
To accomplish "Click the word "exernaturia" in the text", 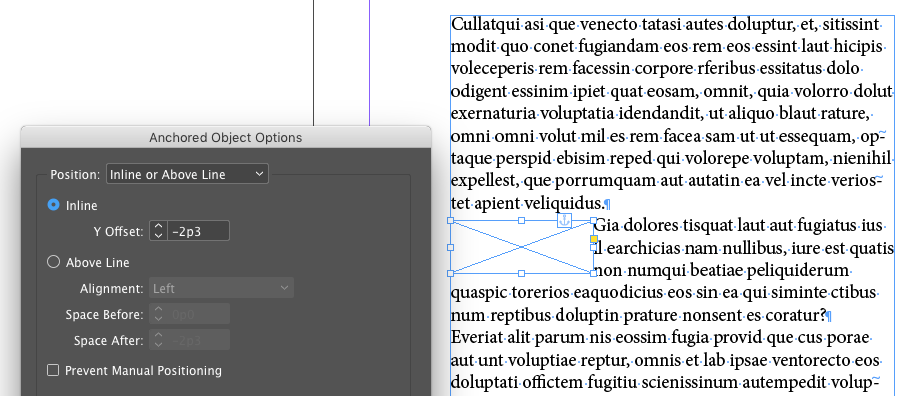I will pyautogui.click(x=494, y=114).
